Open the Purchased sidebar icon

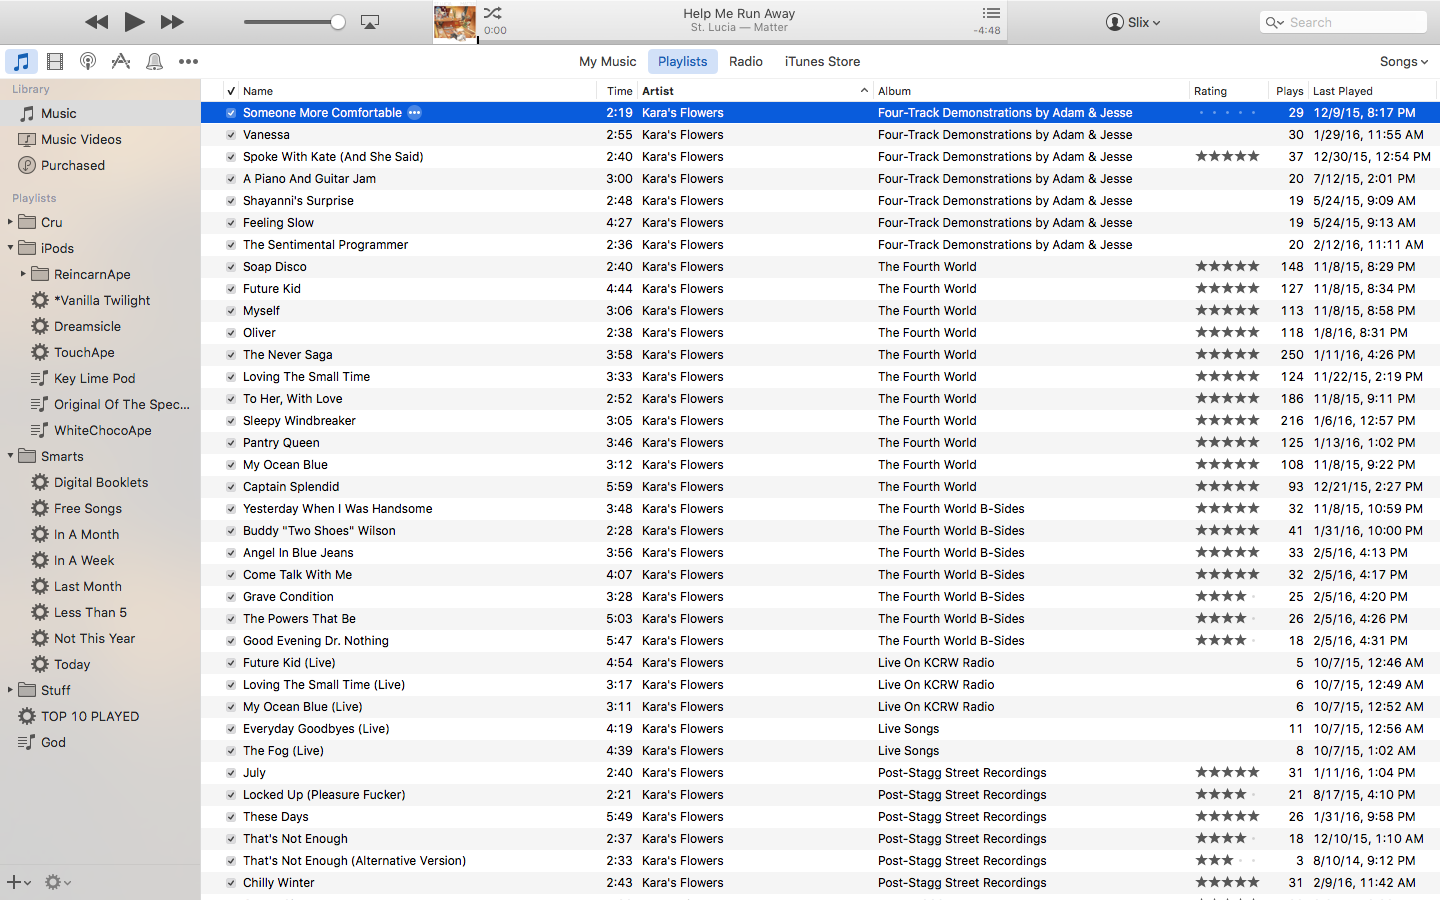pyautogui.click(x=27, y=165)
